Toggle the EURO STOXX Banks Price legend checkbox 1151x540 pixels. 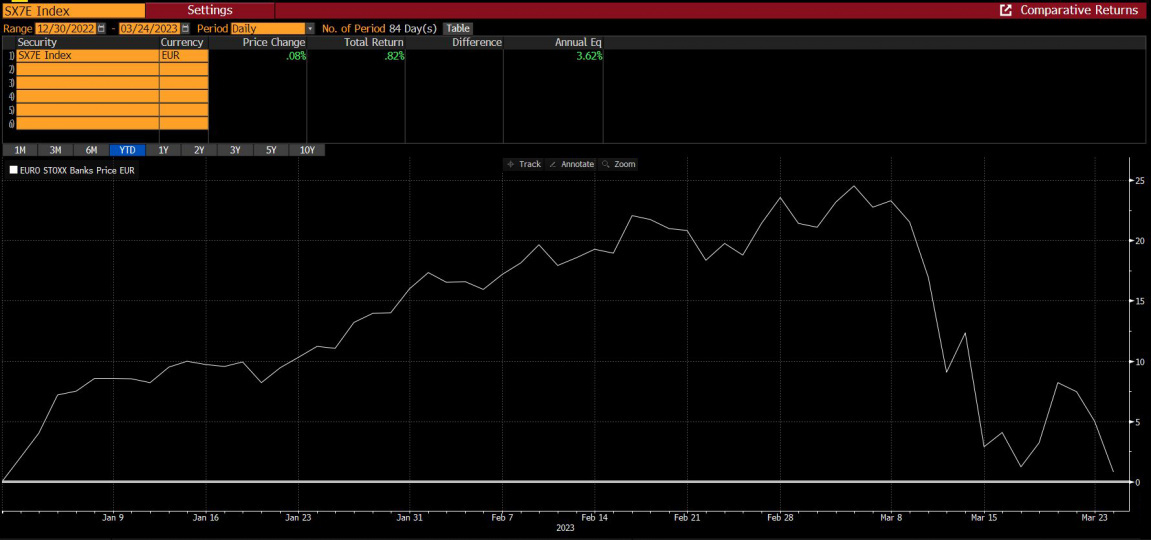pyautogui.click(x=13, y=170)
